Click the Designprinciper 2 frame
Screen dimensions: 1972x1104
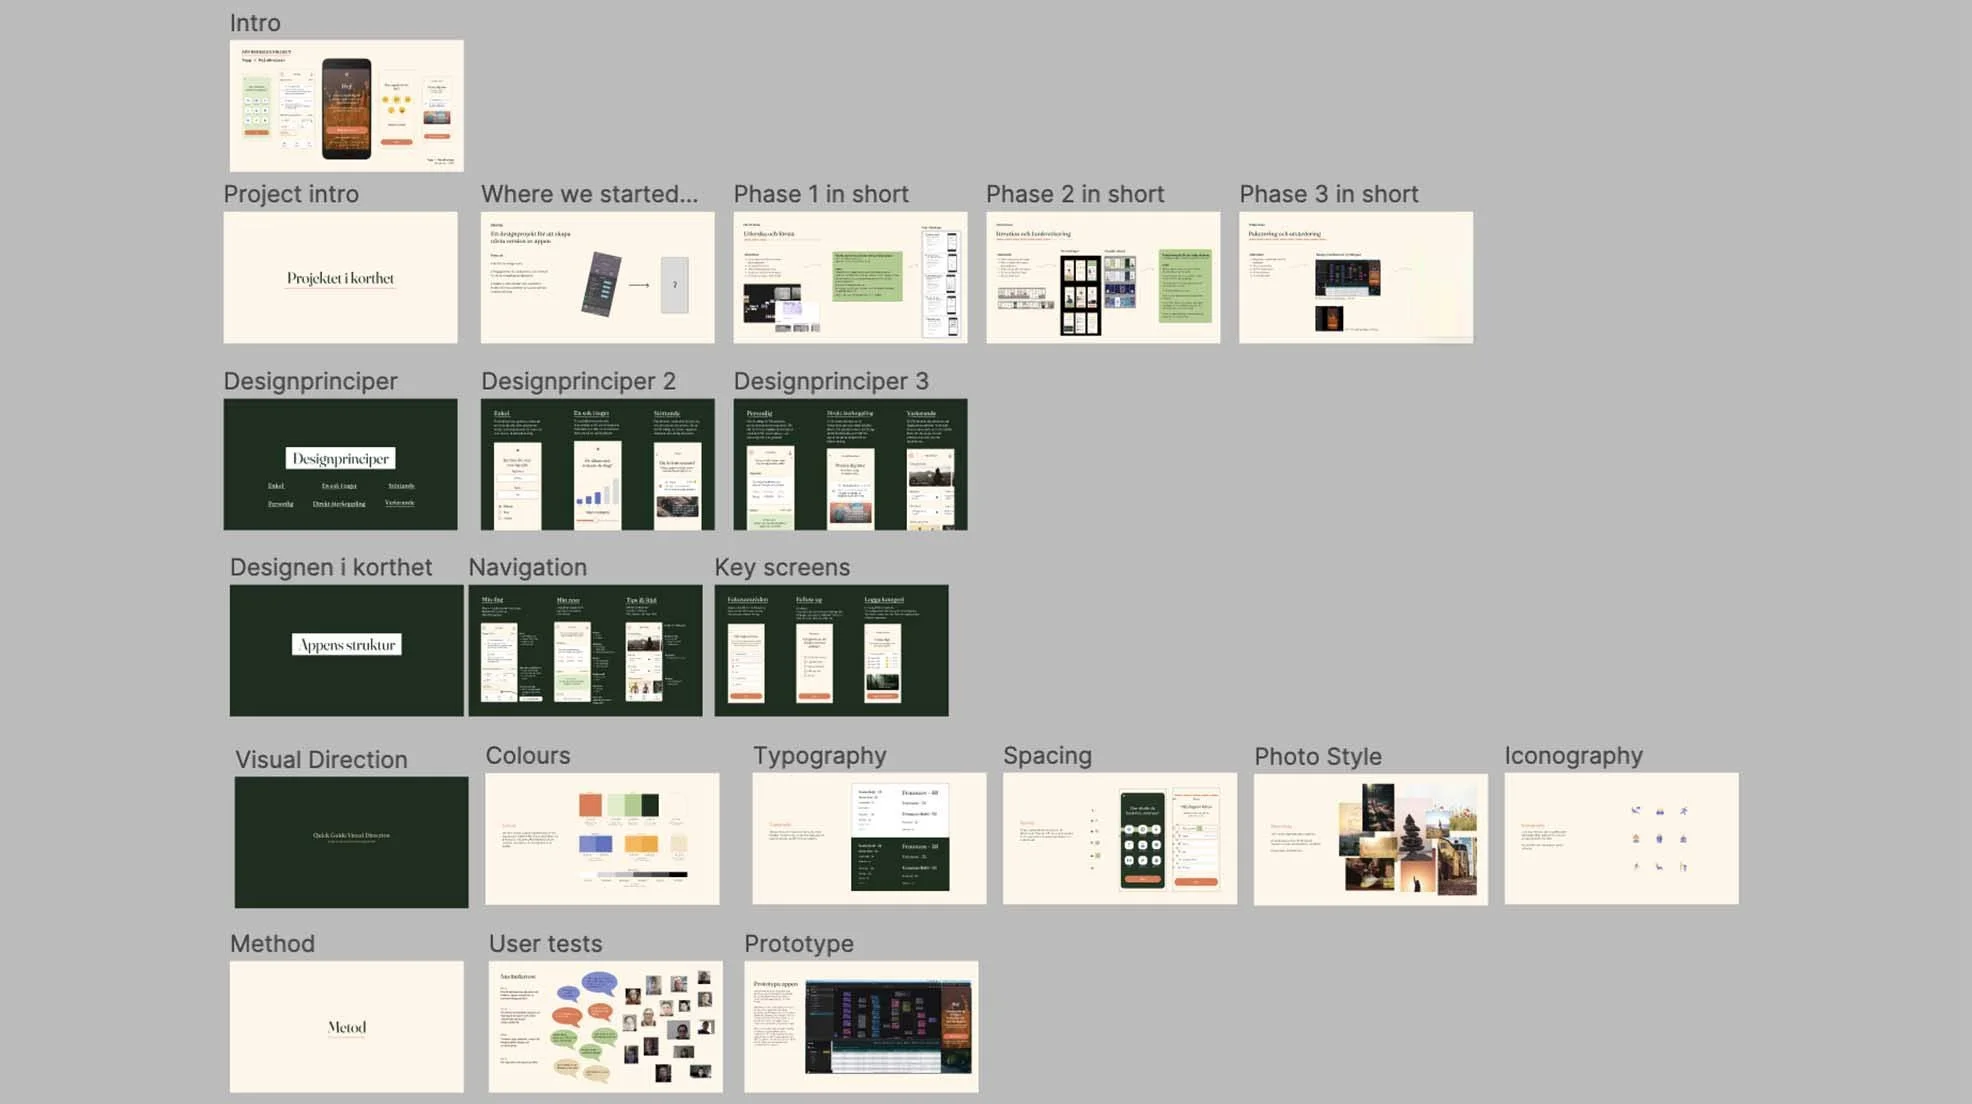coord(597,464)
